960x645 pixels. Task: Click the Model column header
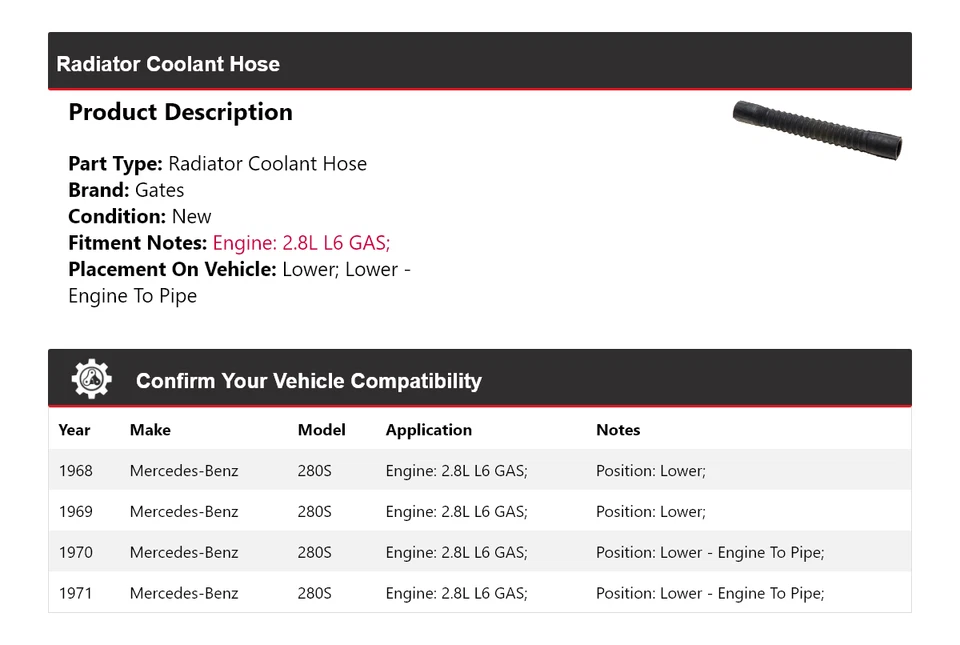pos(321,430)
